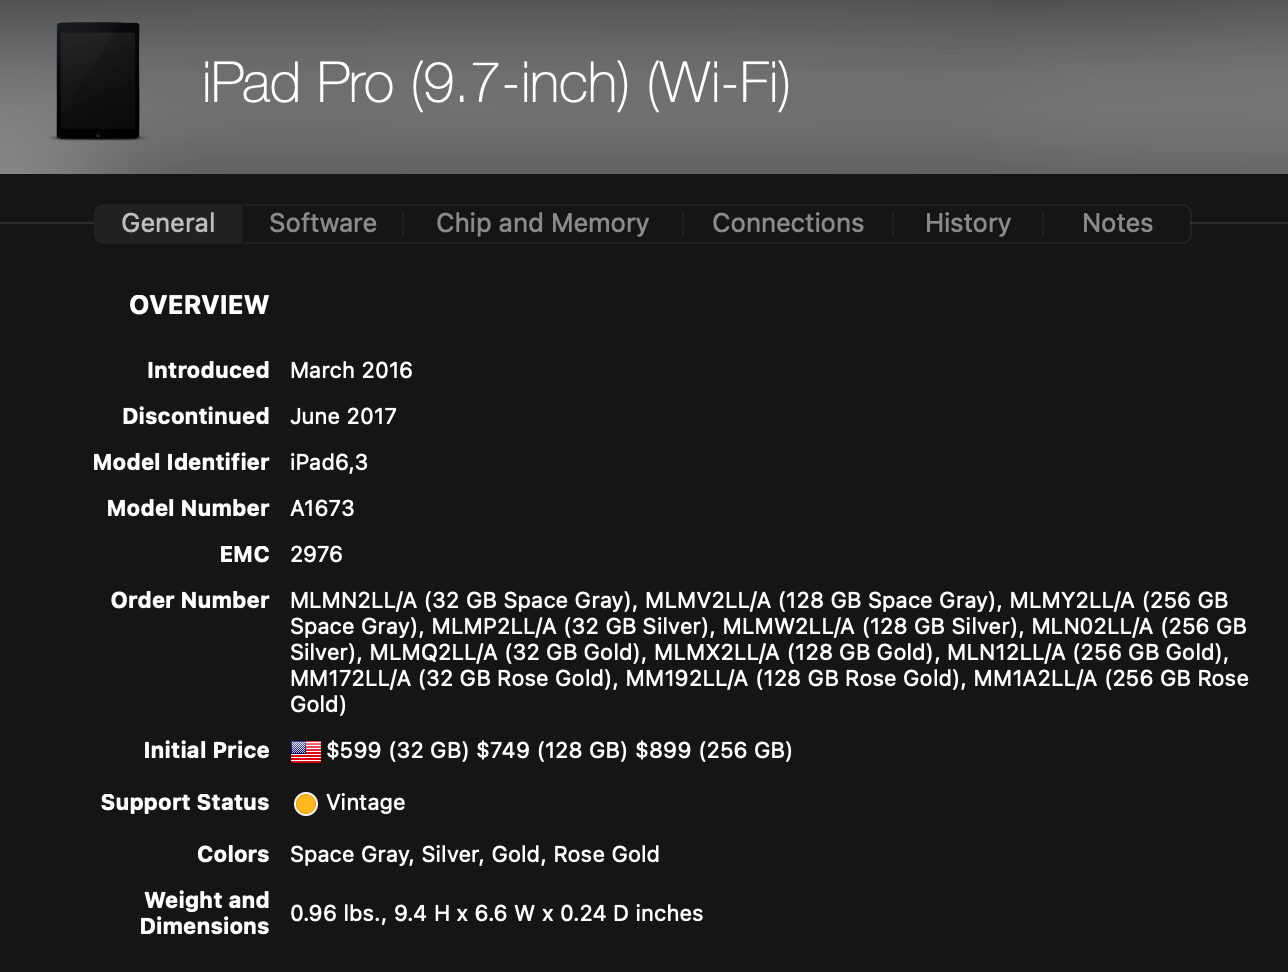Click the Model Identifier label
Image resolution: width=1288 pixels, height=972 pixels.
[181, 462]
